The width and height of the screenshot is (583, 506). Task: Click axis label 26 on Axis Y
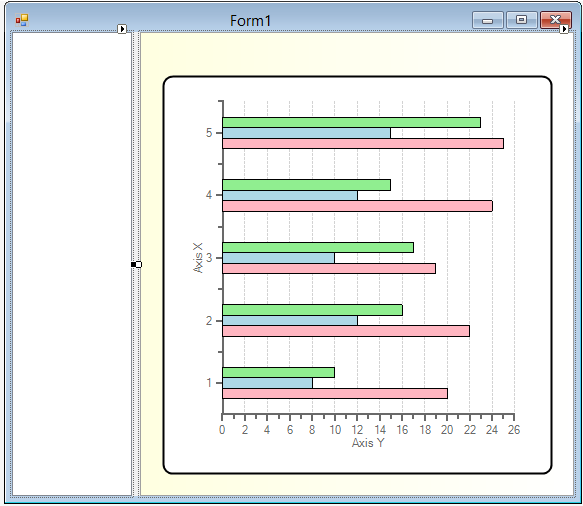pos(514,430)
